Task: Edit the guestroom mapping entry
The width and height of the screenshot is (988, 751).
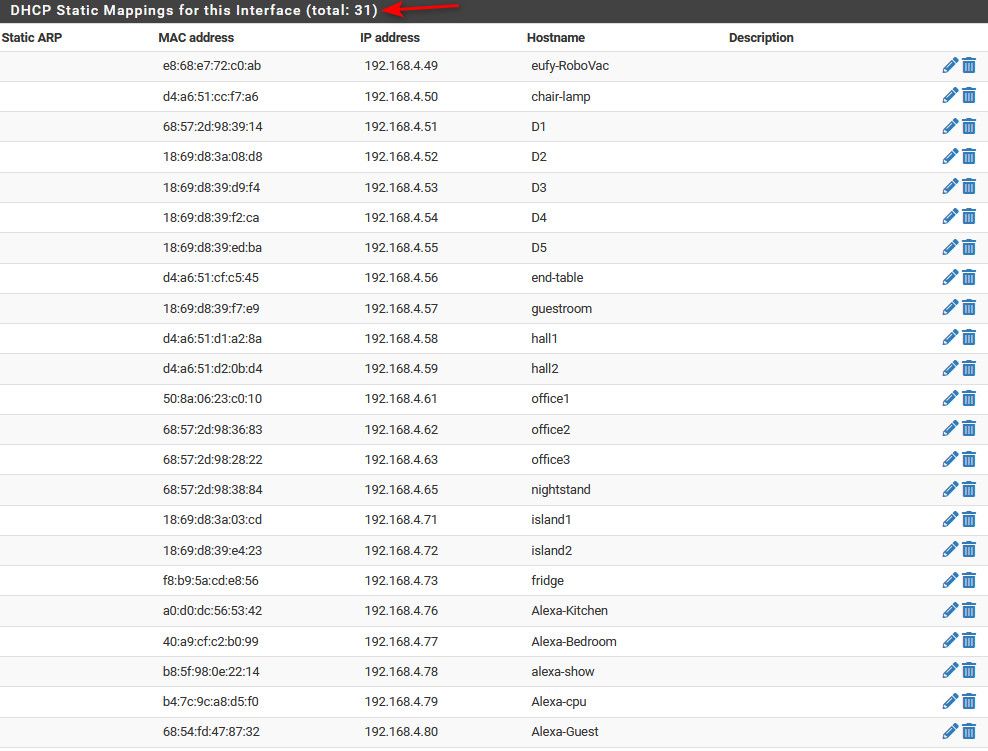Action: point(950,307)
